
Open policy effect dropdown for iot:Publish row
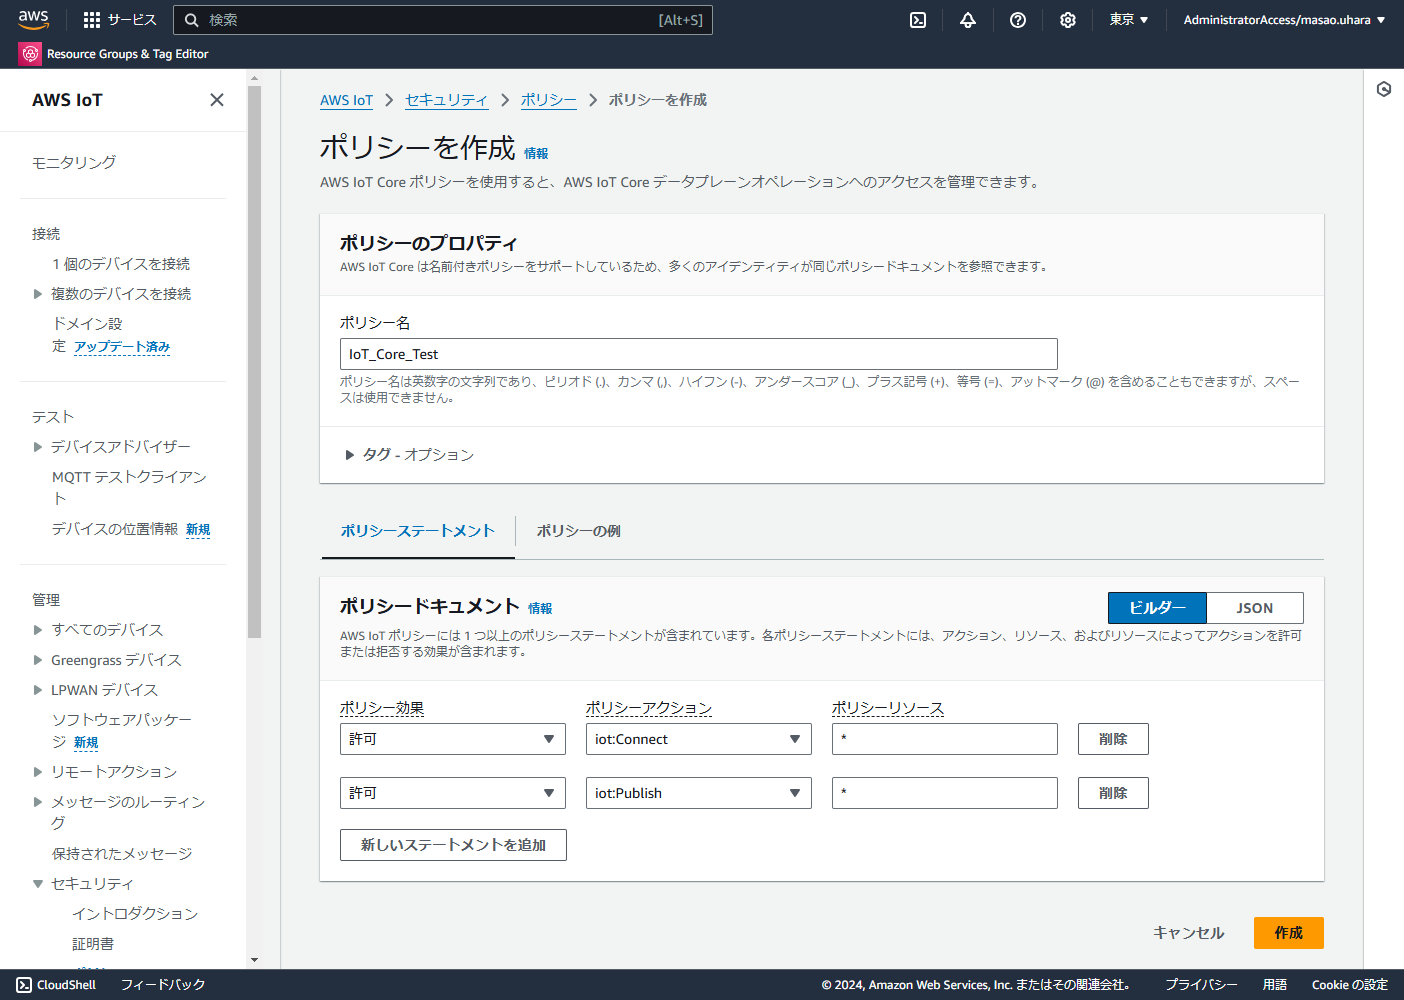pyautogui.click(x=453, y=793)
